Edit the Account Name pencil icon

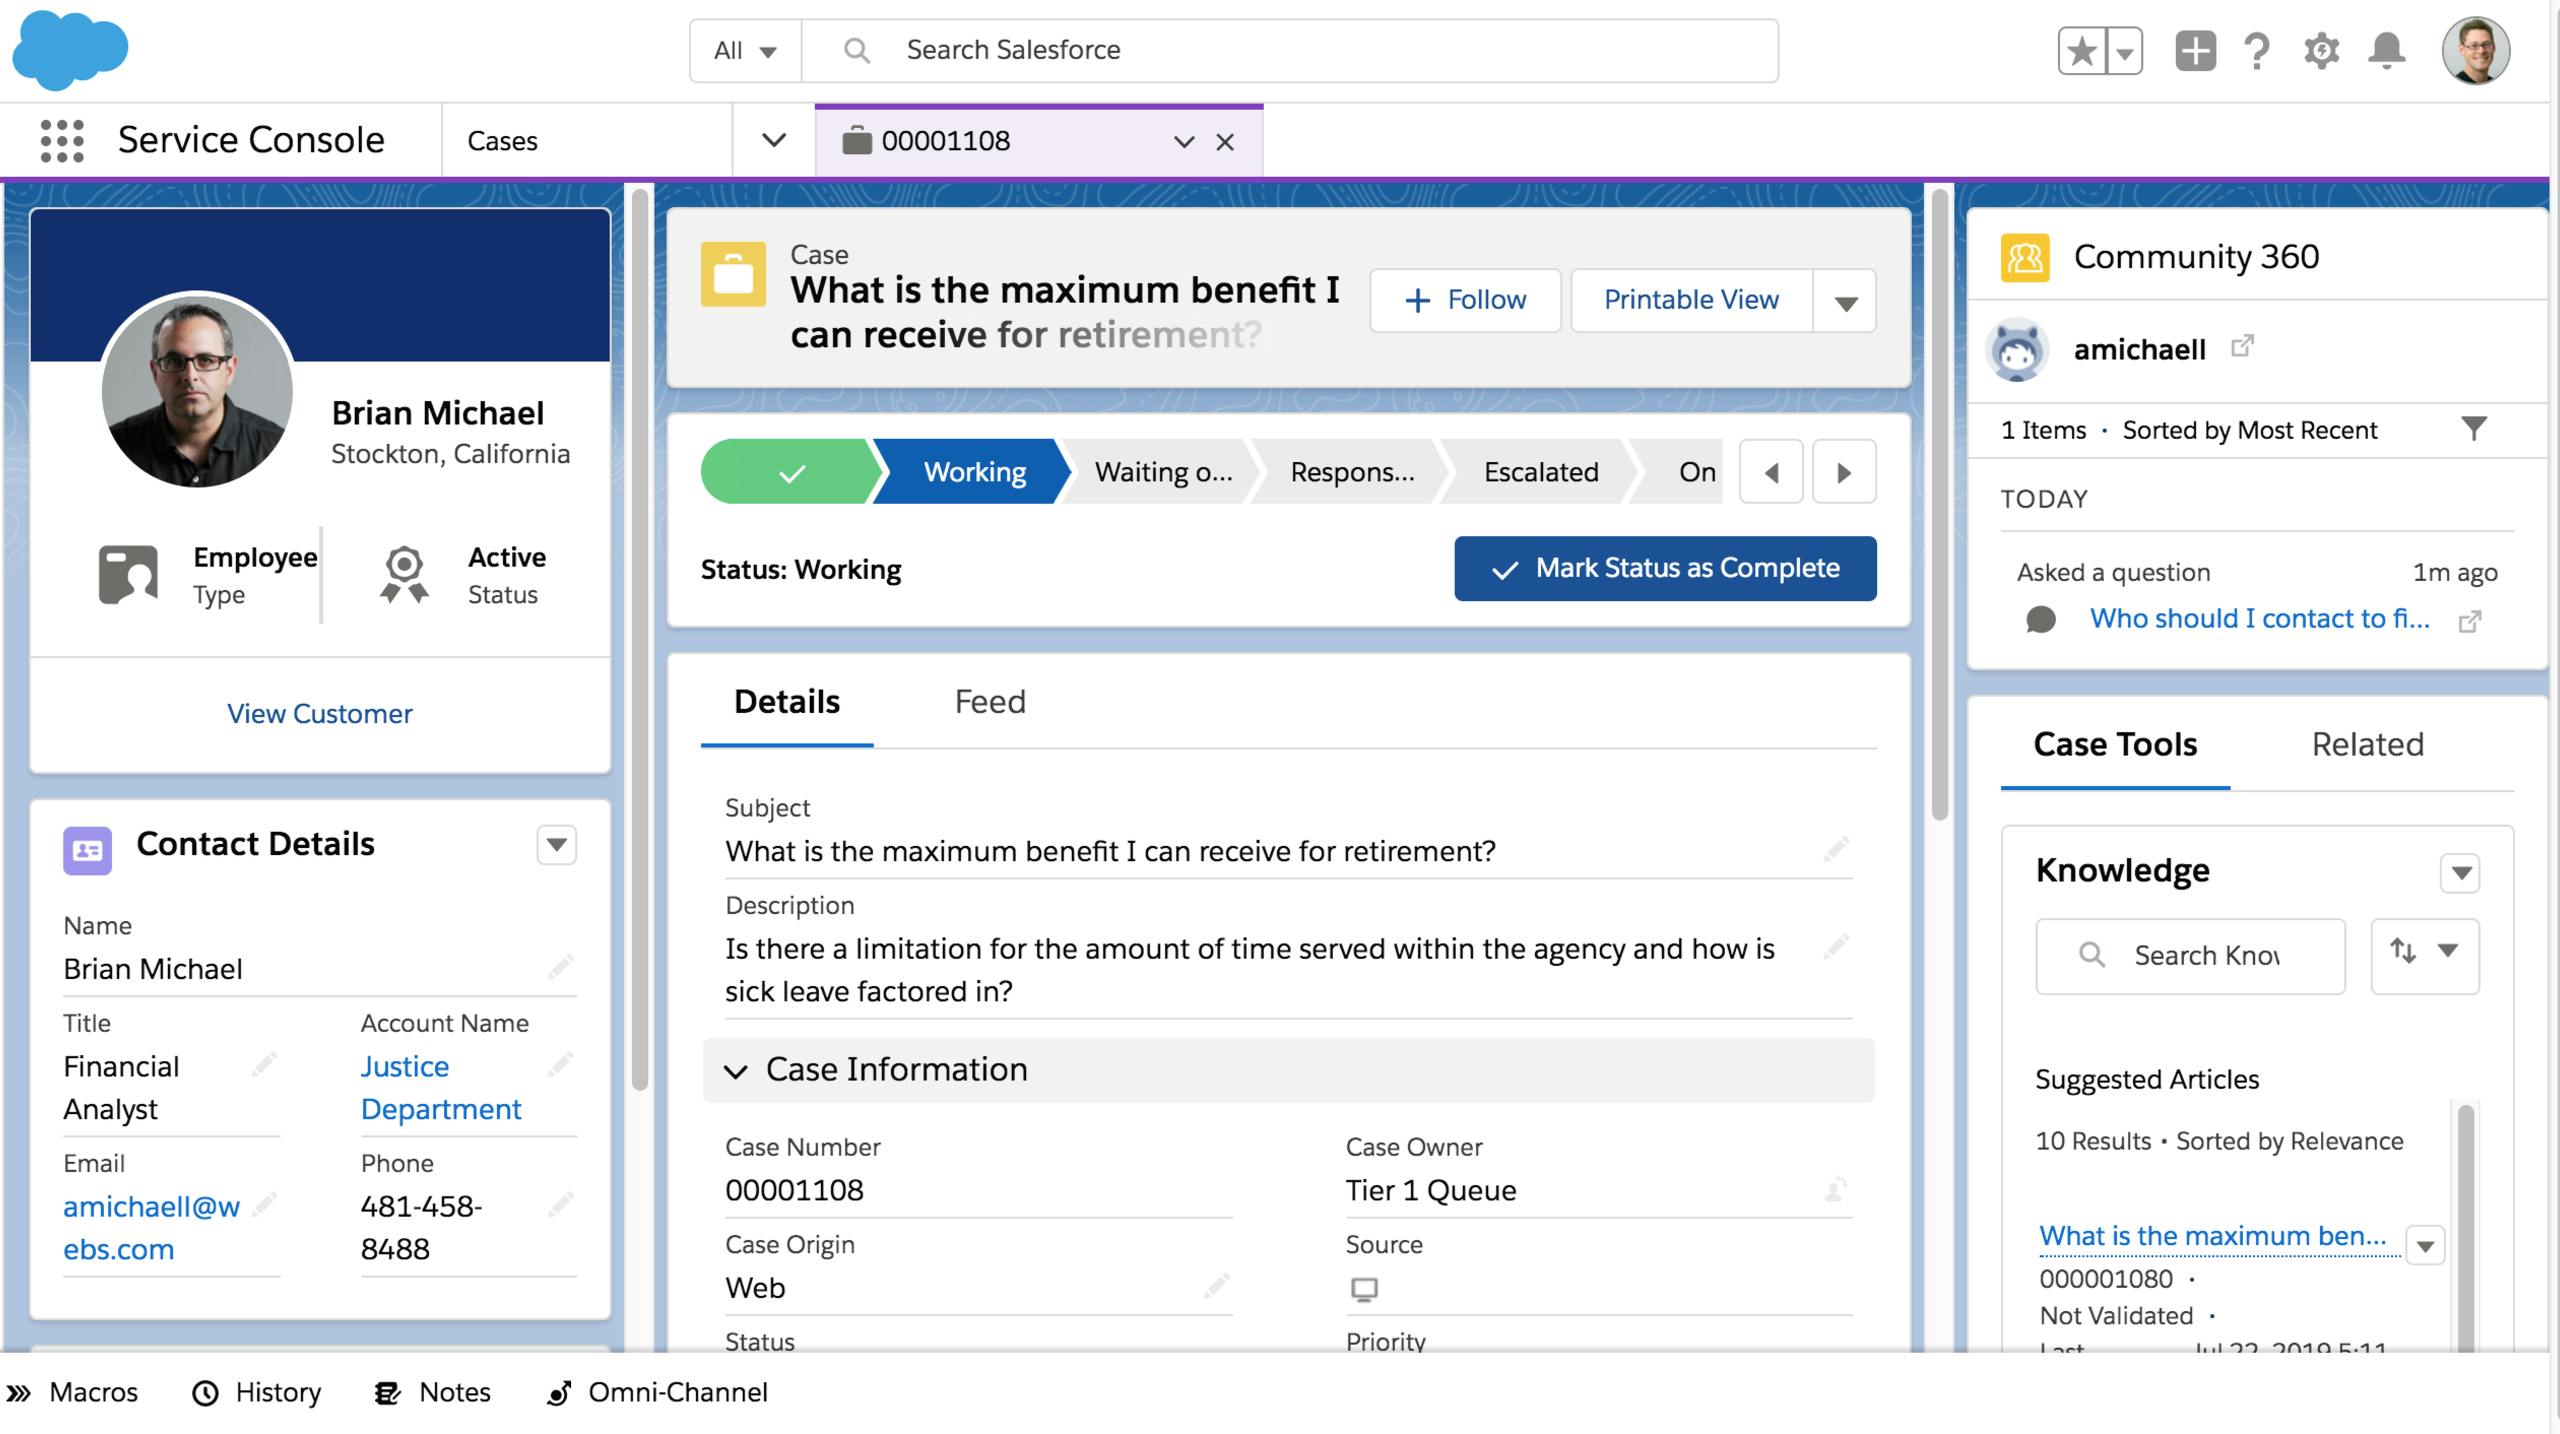point(560,1064)
